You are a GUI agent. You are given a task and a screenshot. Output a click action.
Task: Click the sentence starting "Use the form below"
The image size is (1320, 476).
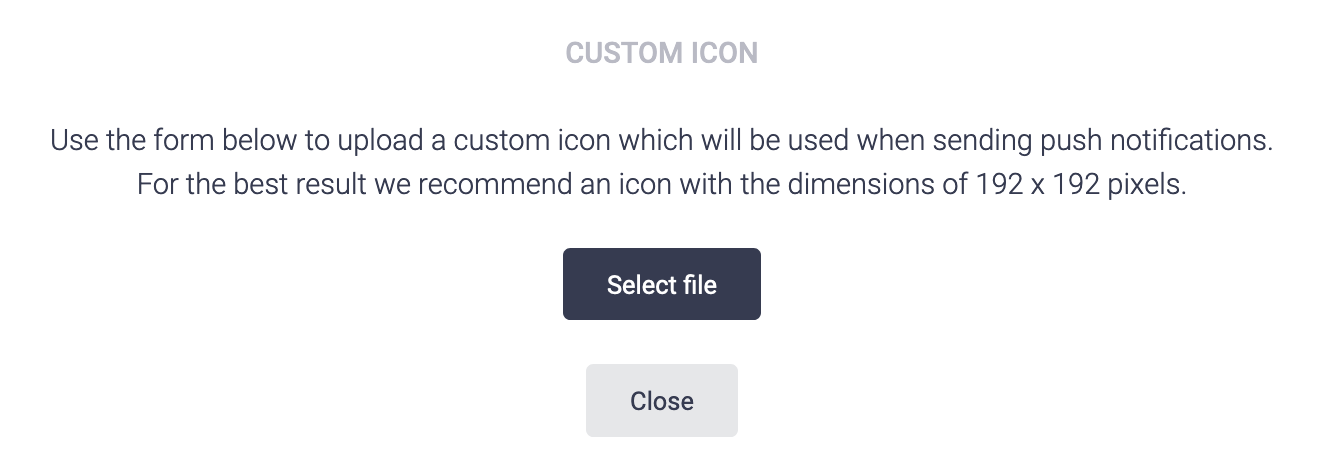tap(661, 140)
